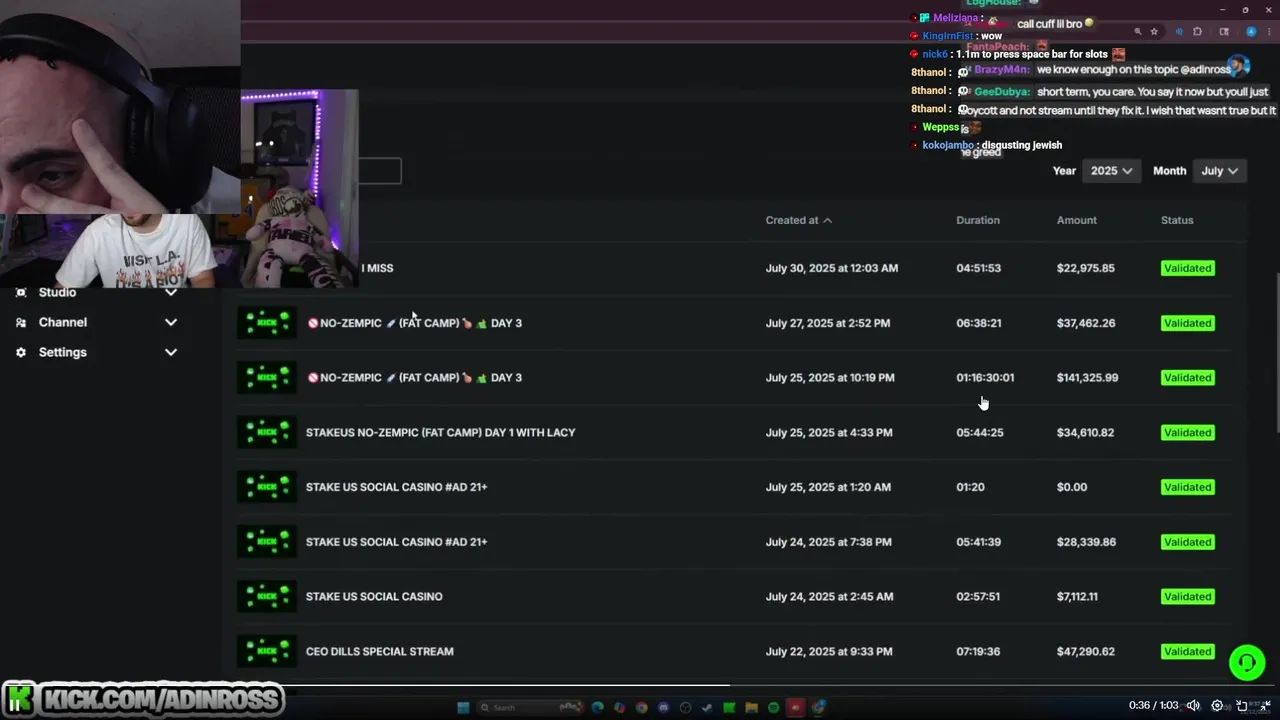Click the Duration column header
The width and height of the screenshot is (1280, 720).
978,220
